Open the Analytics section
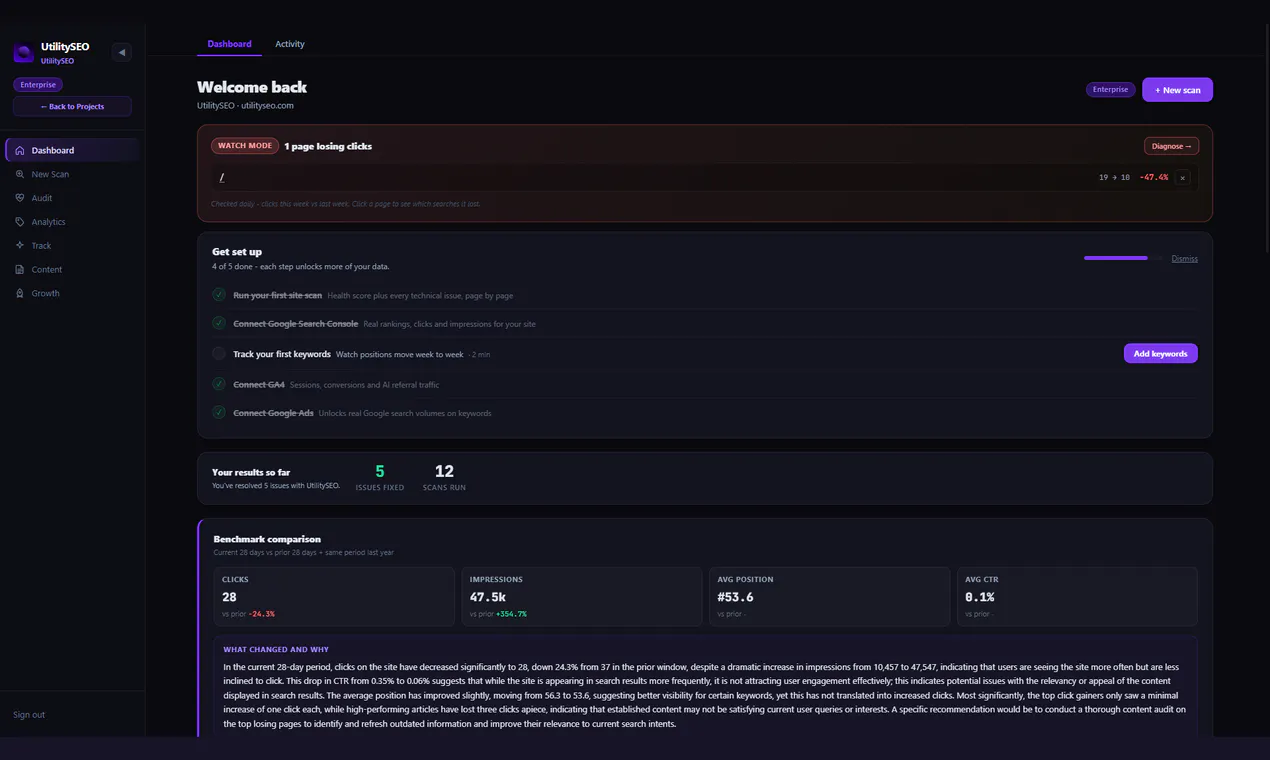This screenshot has width=1270, height=760. coord(72,222)
